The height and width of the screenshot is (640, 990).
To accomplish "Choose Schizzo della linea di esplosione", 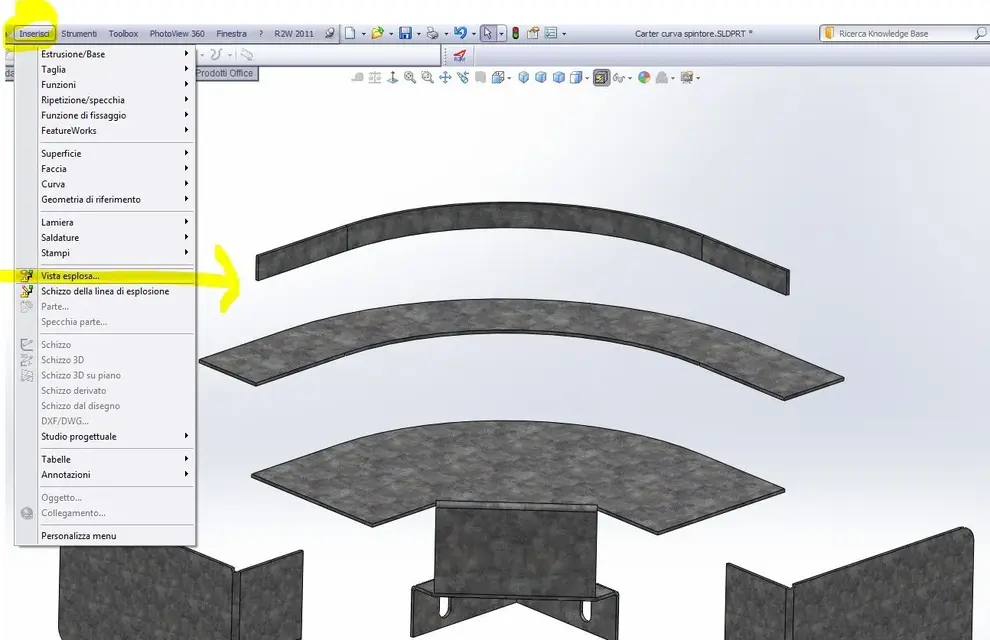I will click(x=105, y=291).
